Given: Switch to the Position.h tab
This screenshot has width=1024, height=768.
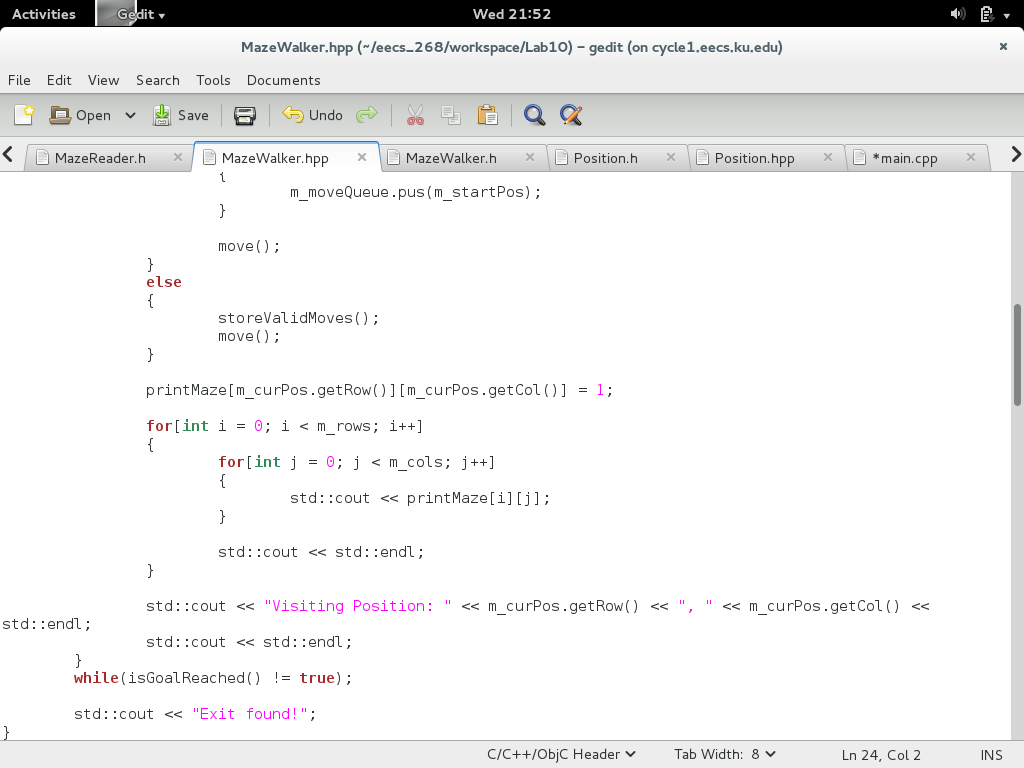Looking at the screenshot, I should 605,158.
